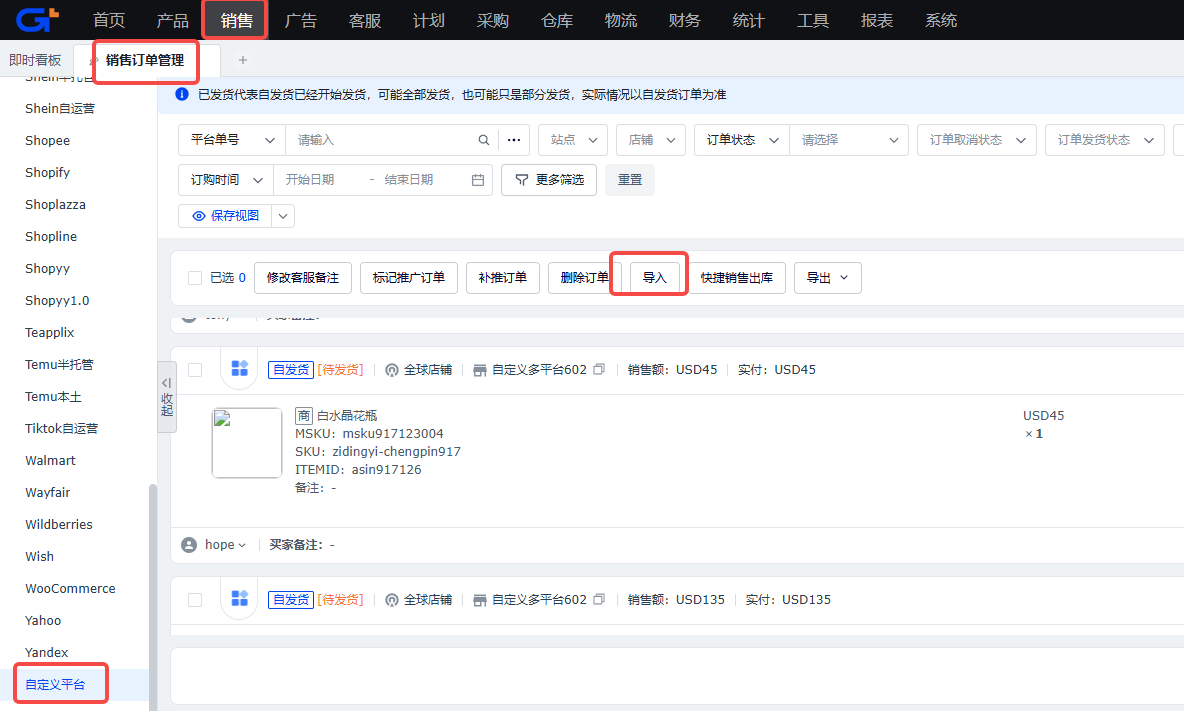
Task: Tick the 已选 select-all checkbox
Action: pos(195,278)
